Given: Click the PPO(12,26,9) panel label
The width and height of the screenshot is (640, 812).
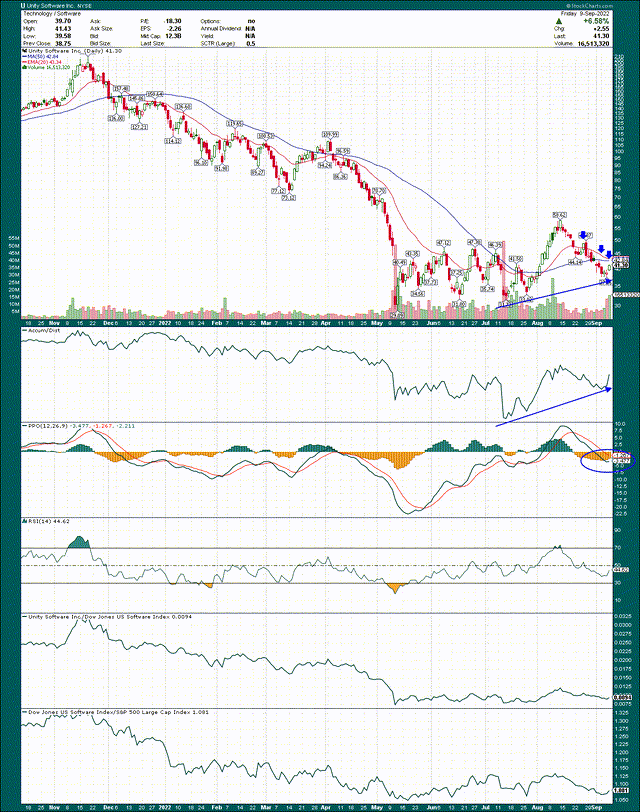Looking at the screenshot, I should point(79,426).
